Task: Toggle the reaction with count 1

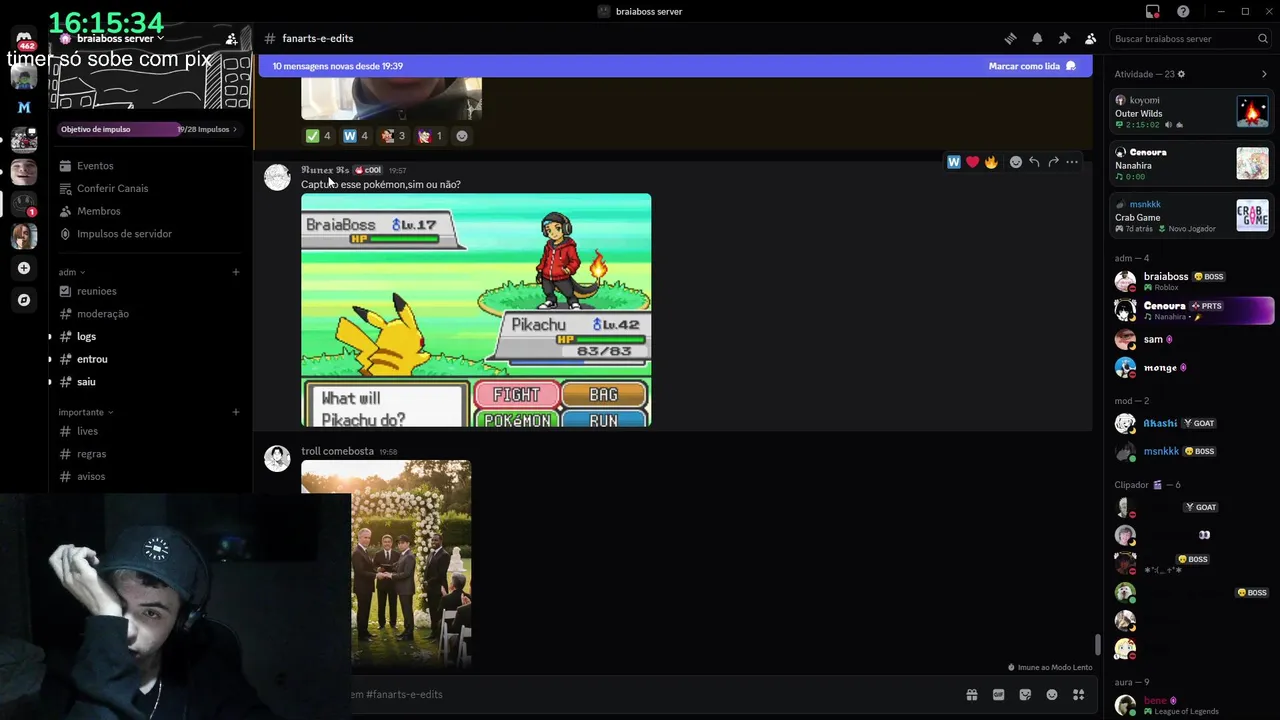Action: [430, 136]
